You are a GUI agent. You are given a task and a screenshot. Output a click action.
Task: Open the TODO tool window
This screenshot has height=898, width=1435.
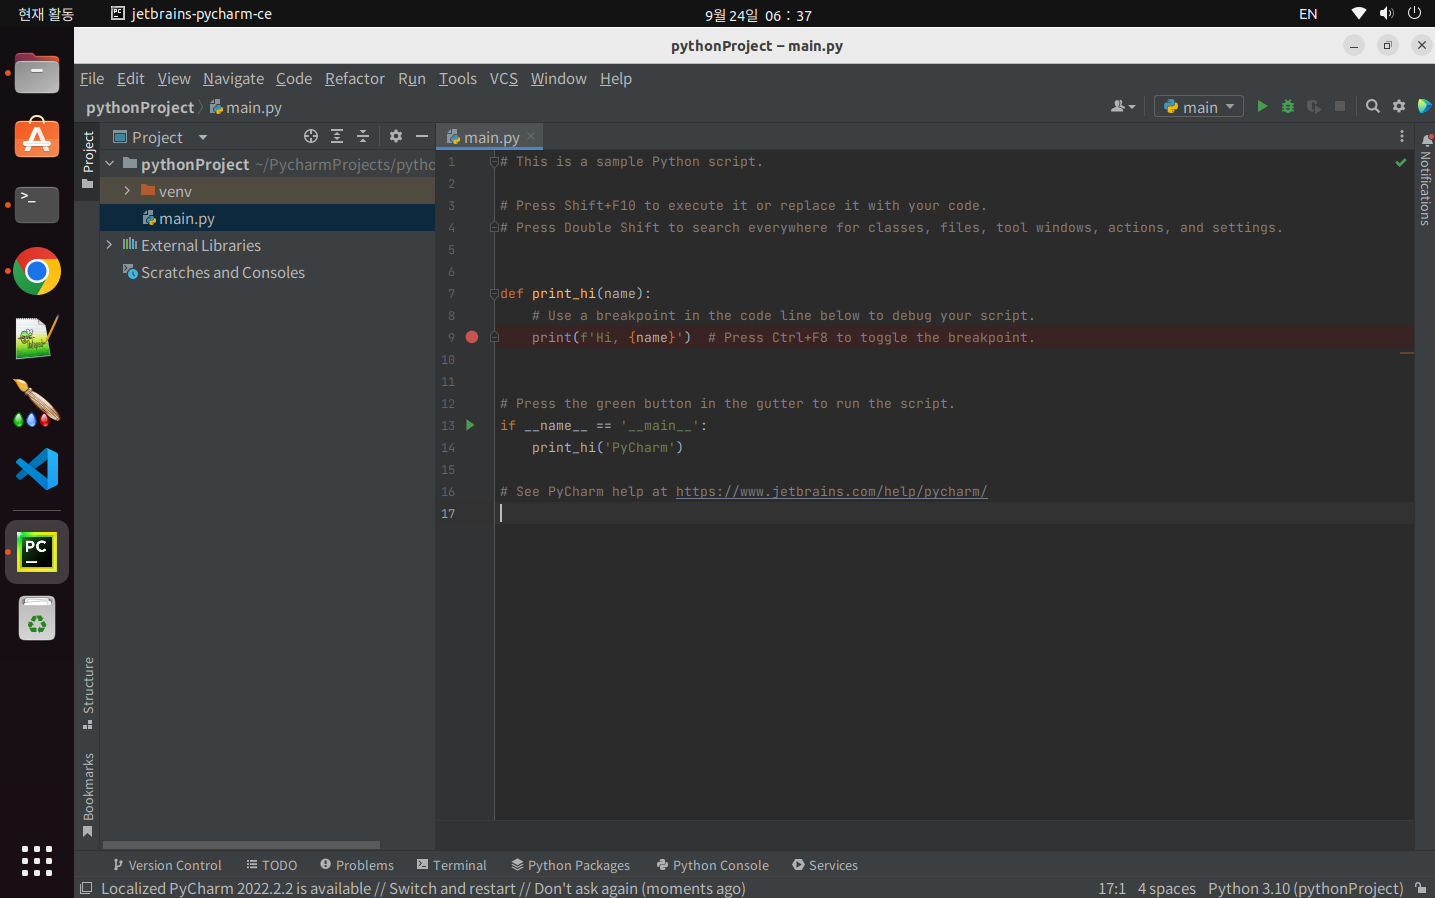272,865
